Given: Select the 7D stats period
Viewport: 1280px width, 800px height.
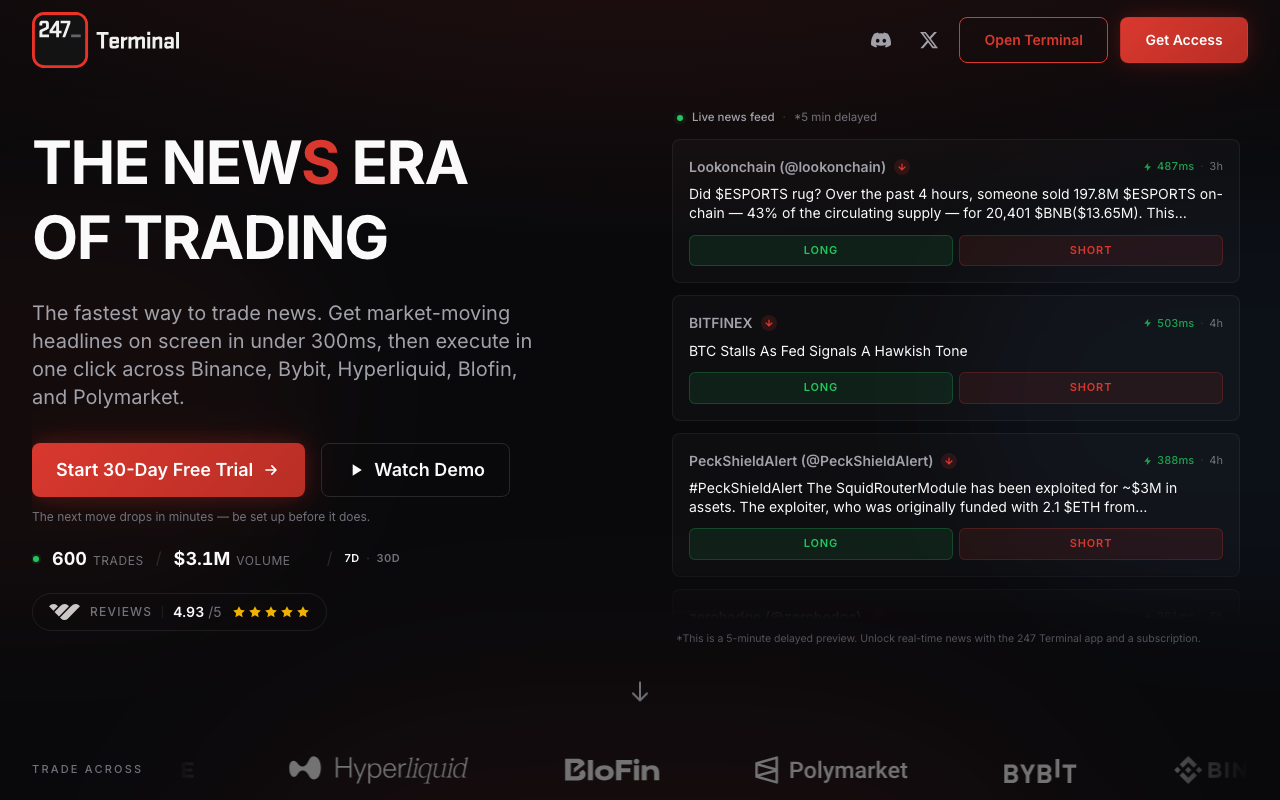Looking at the screenshot, I should (x=351, y=558).
